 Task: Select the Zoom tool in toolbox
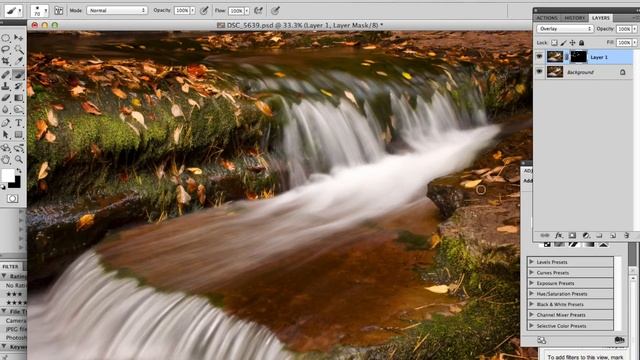tap(19, 159)
